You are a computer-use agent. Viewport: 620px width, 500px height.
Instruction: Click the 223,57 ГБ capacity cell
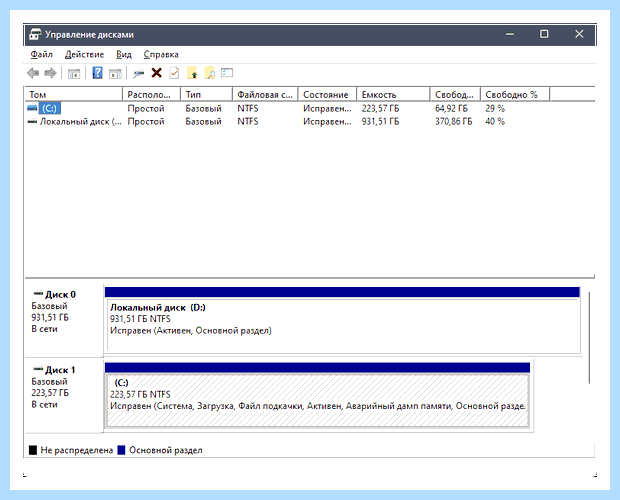click(x=380, y=108)
